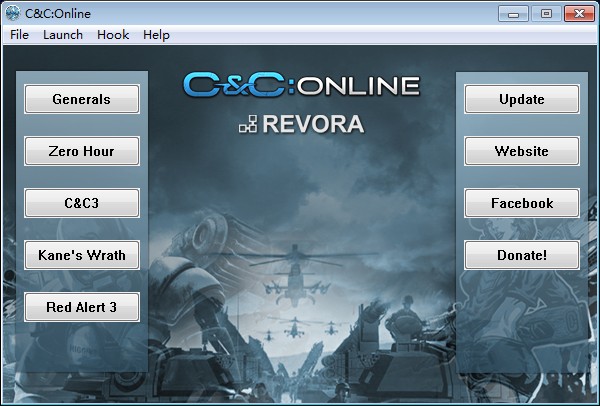Image resolution: width=600 pixels, height=406 pixels.
Task: Click the Donate! button
Action: [522, 255]
